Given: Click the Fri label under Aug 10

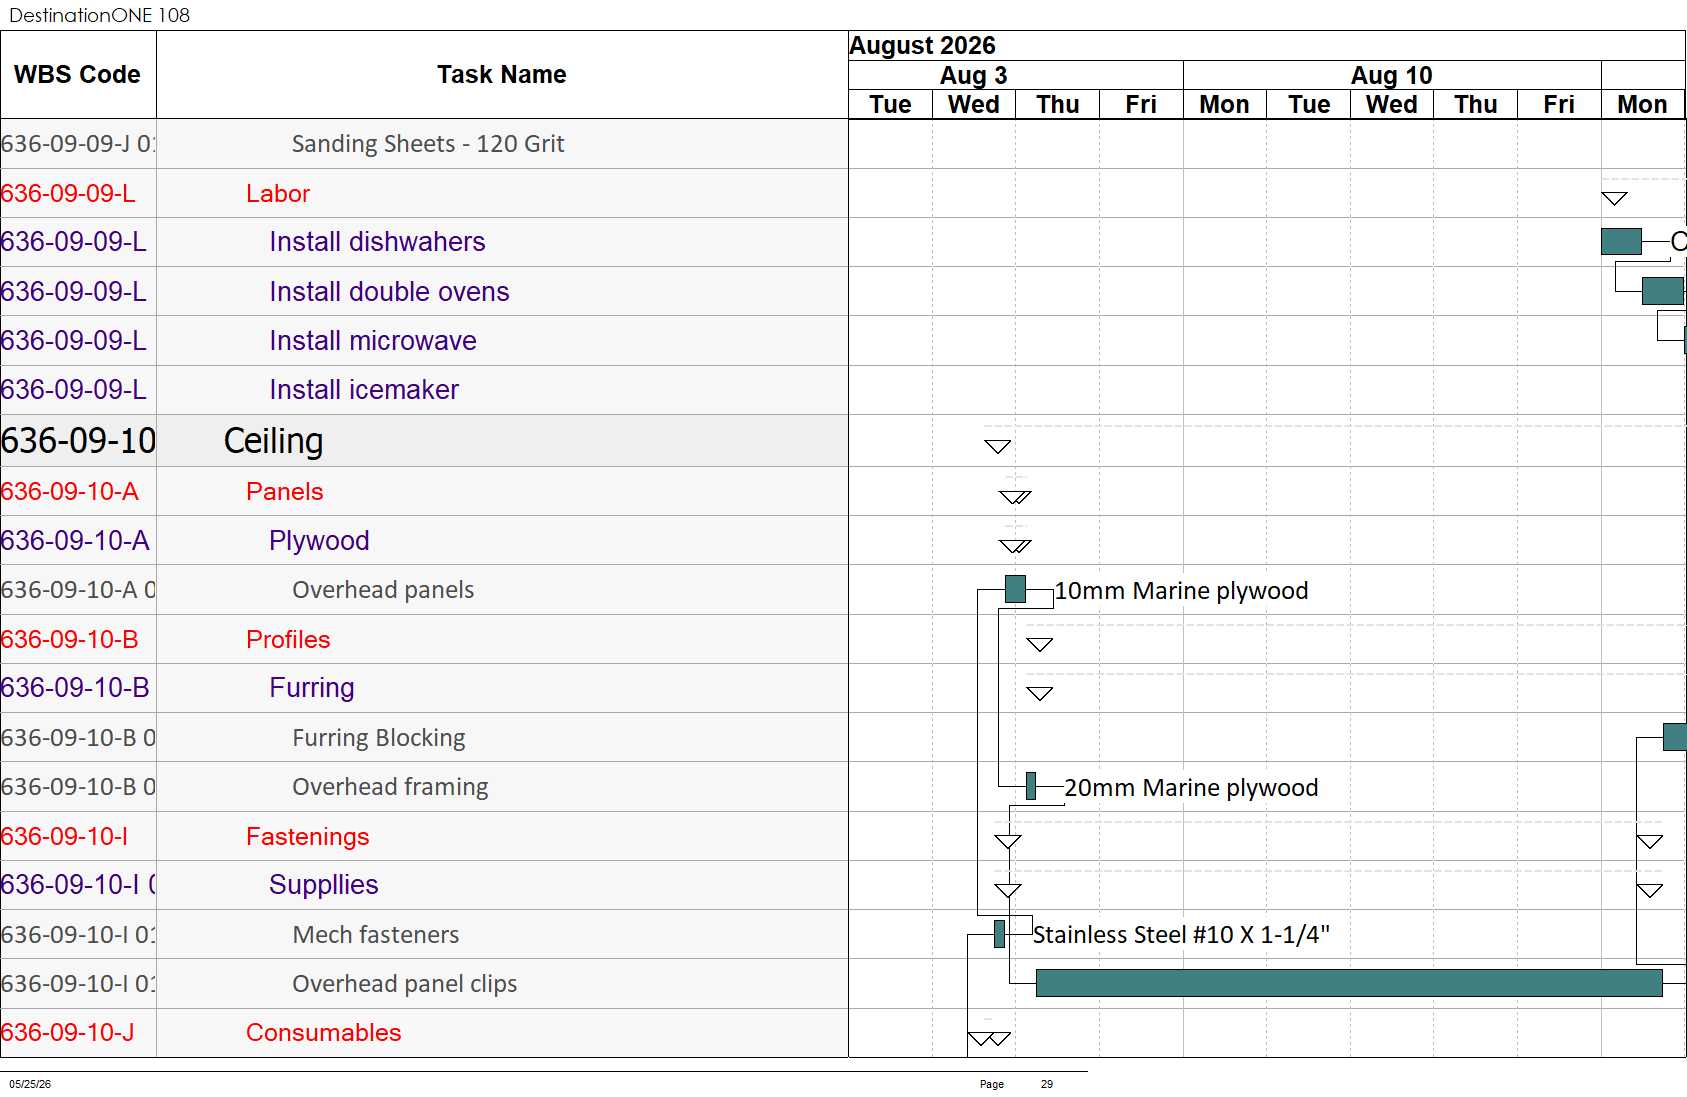Looking at the screenshot, I should 1559,105.
